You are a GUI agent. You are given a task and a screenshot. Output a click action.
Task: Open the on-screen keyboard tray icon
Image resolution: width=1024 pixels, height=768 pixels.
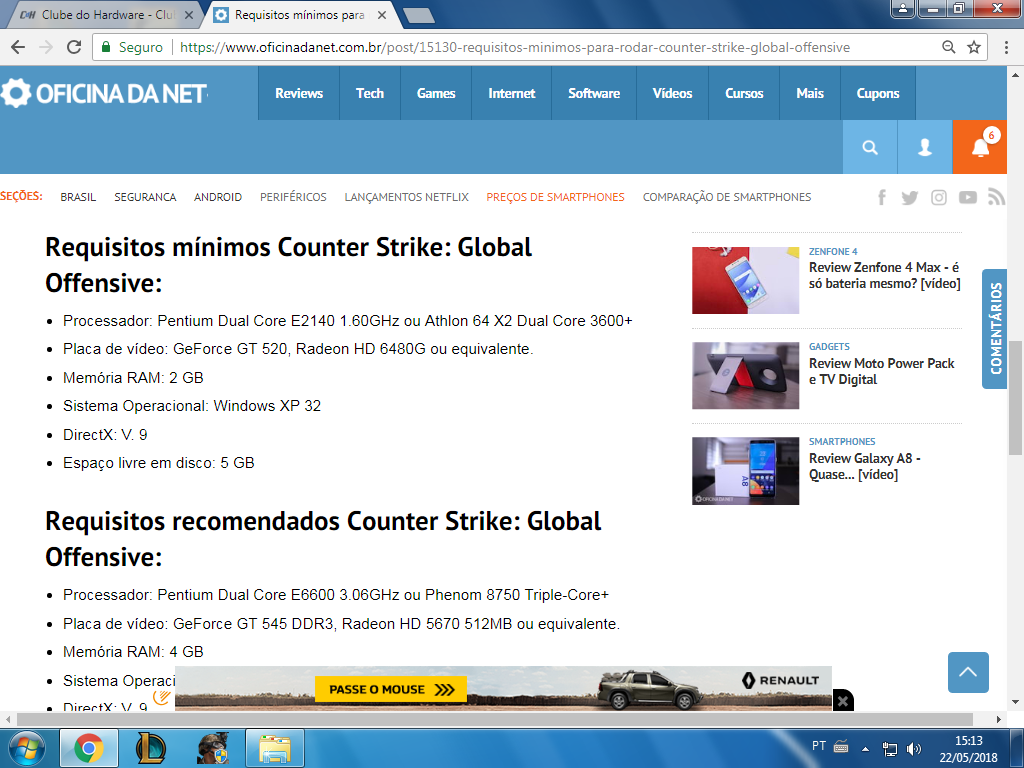[841, 746]
